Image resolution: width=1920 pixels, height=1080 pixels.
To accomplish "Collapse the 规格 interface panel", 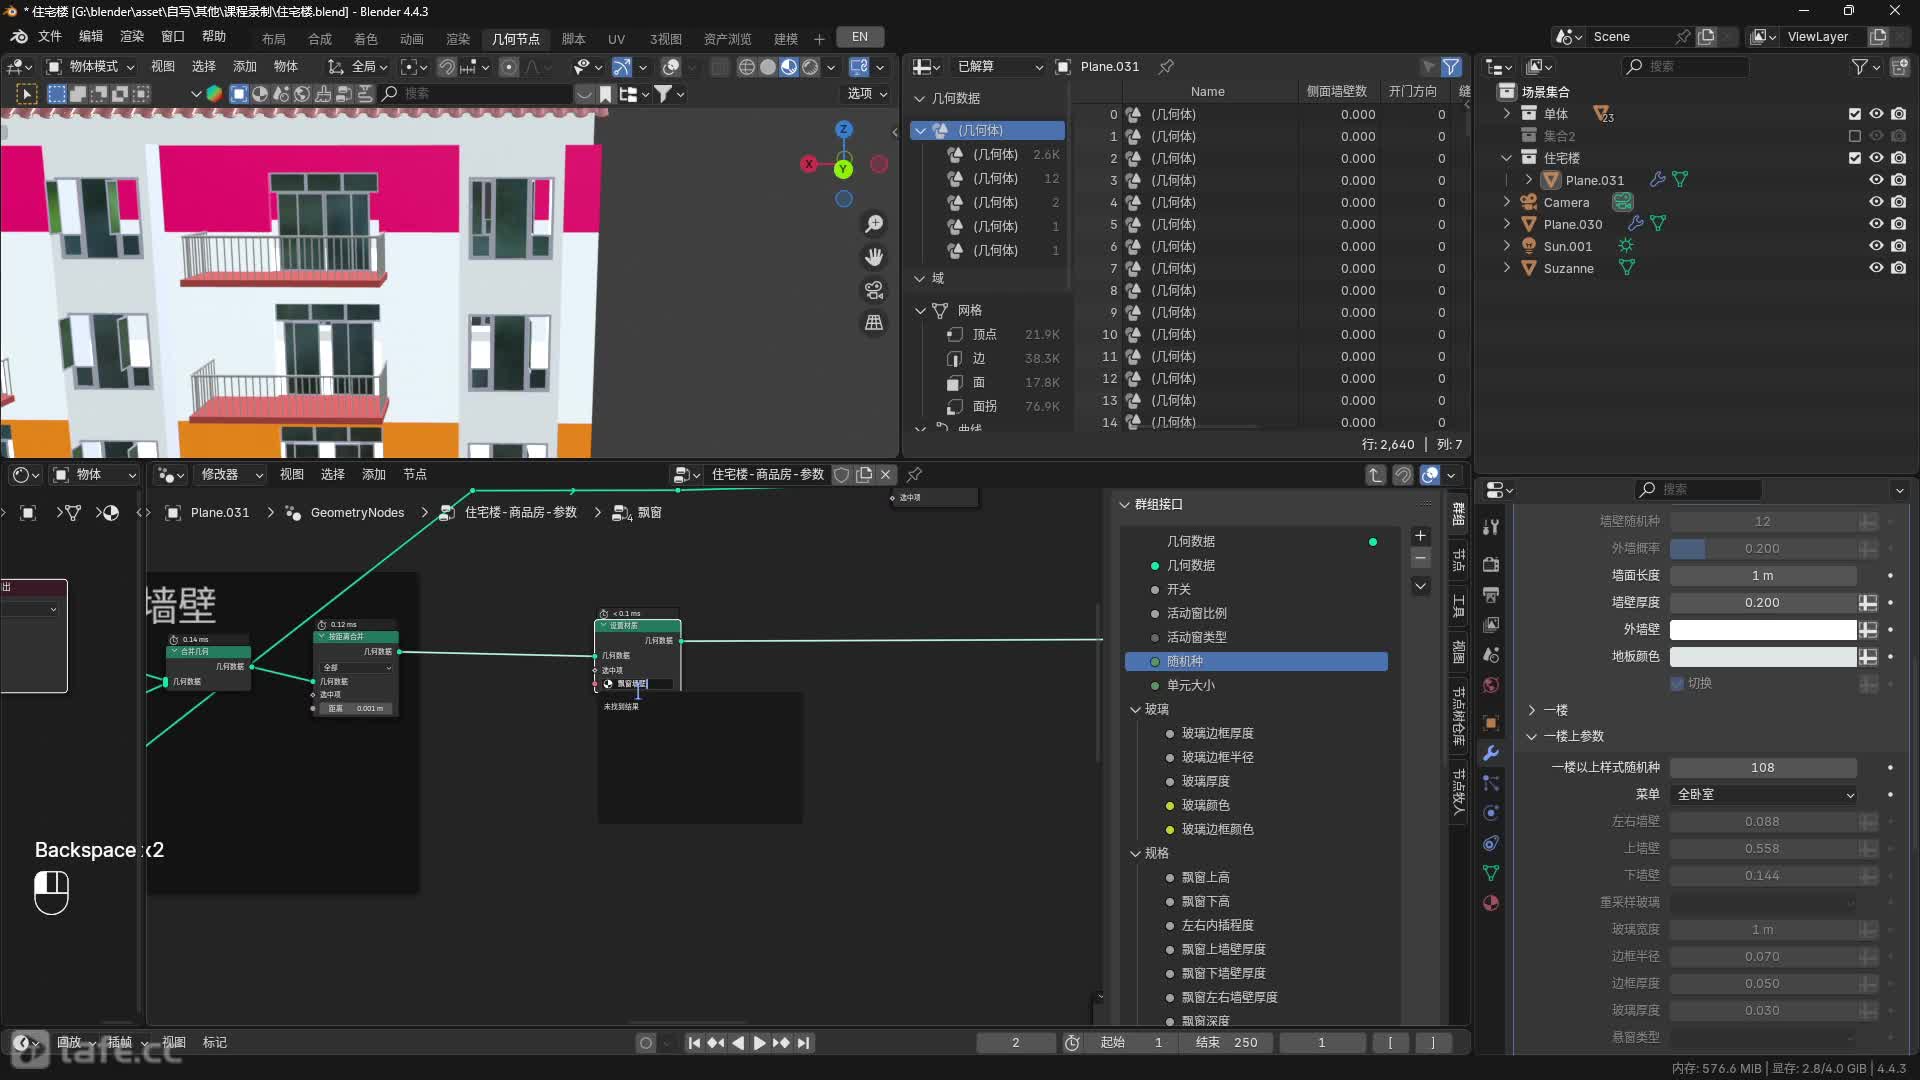I will [x=1135, y=854].
